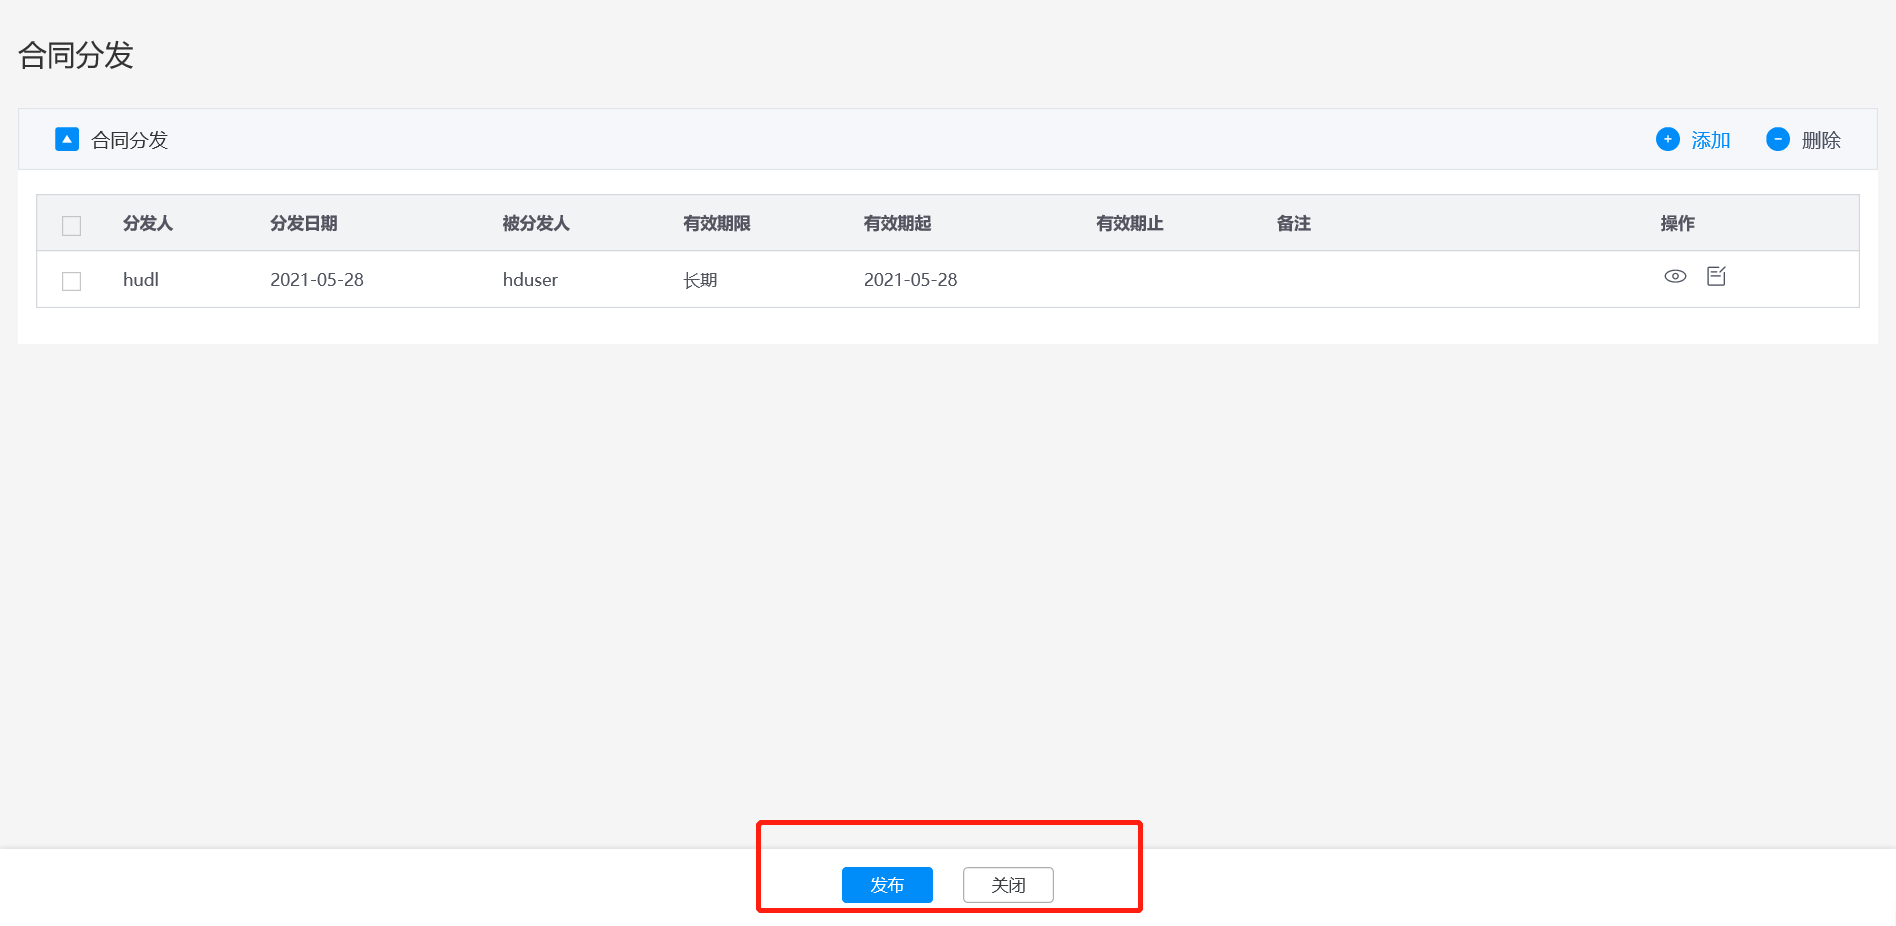Viewport: 1896px width, 926px height.
Task: Select the 有效期止 column header
Action: point(1129,223)
